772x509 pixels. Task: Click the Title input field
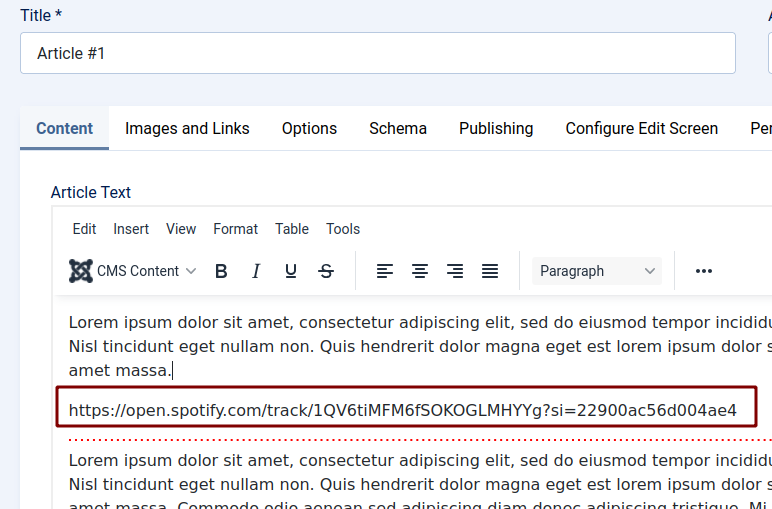[x=378, y=53]
